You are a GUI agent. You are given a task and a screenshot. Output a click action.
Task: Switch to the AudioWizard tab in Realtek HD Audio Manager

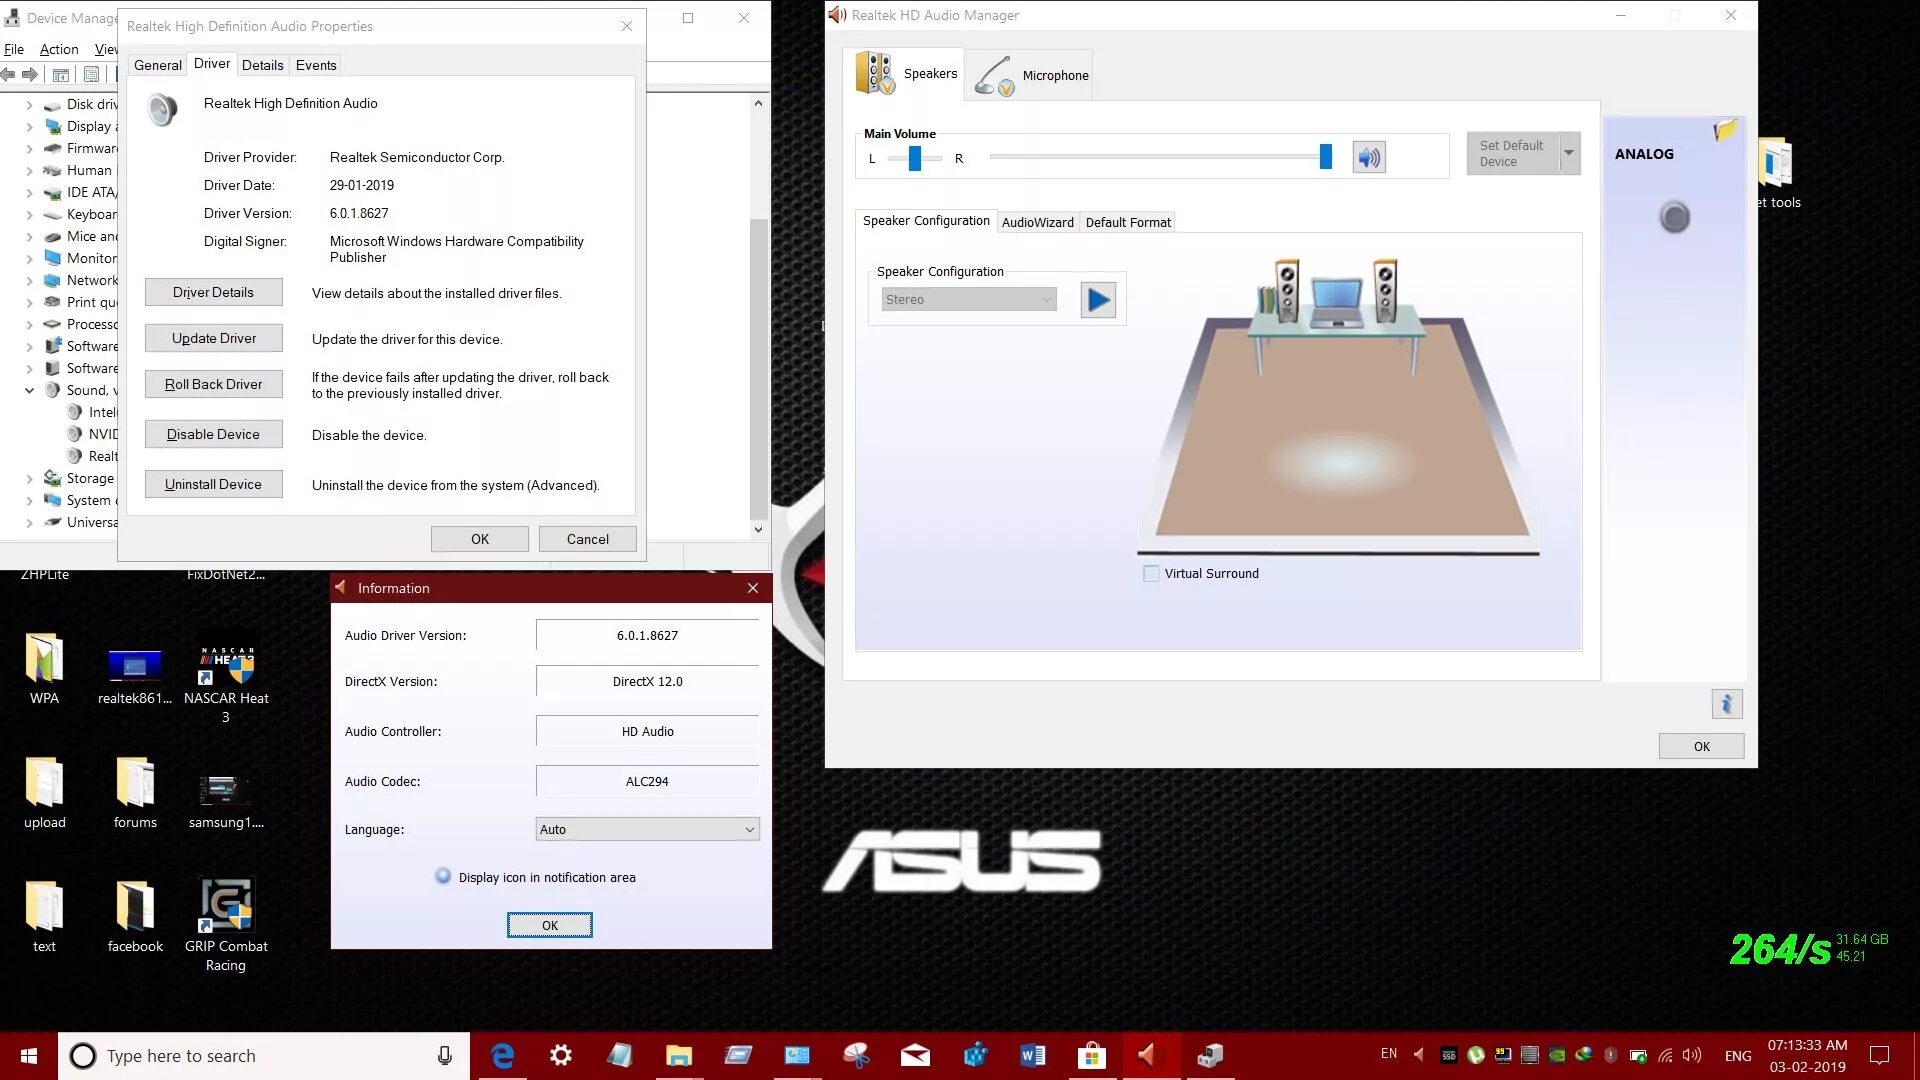click(x=1038, y=222)
